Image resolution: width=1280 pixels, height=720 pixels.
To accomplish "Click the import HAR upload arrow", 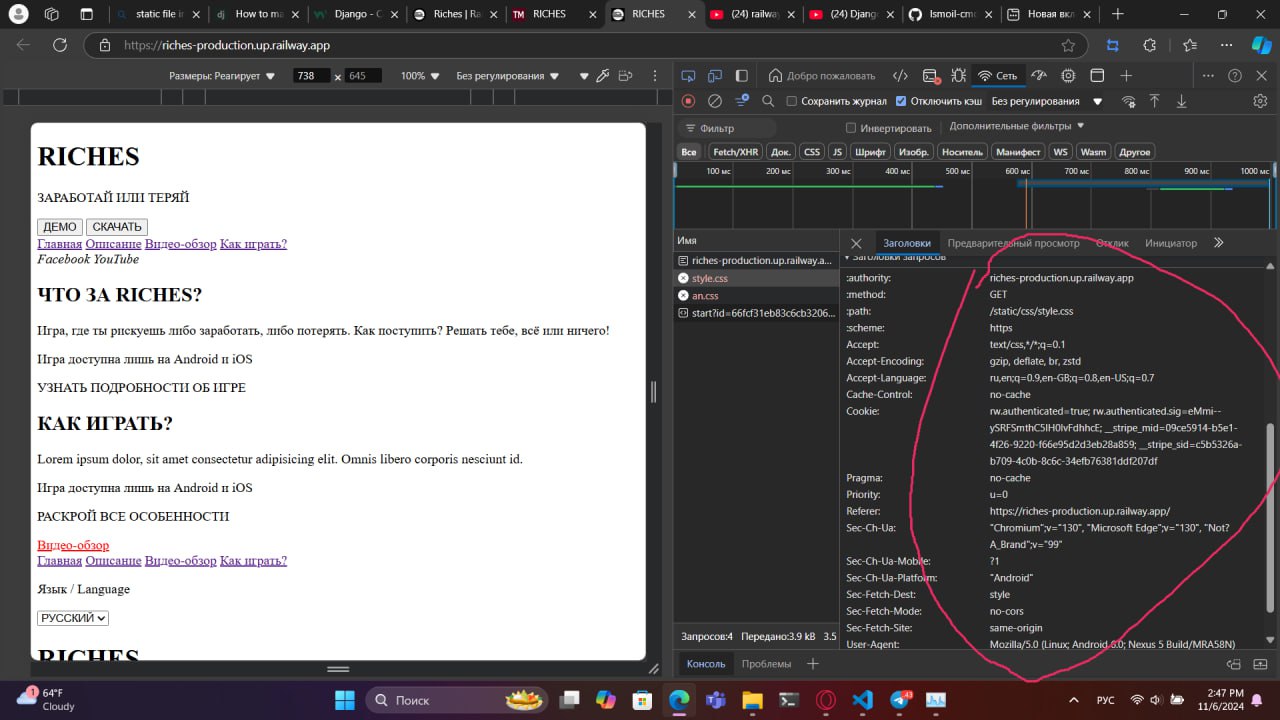I will pos(1154,101).
